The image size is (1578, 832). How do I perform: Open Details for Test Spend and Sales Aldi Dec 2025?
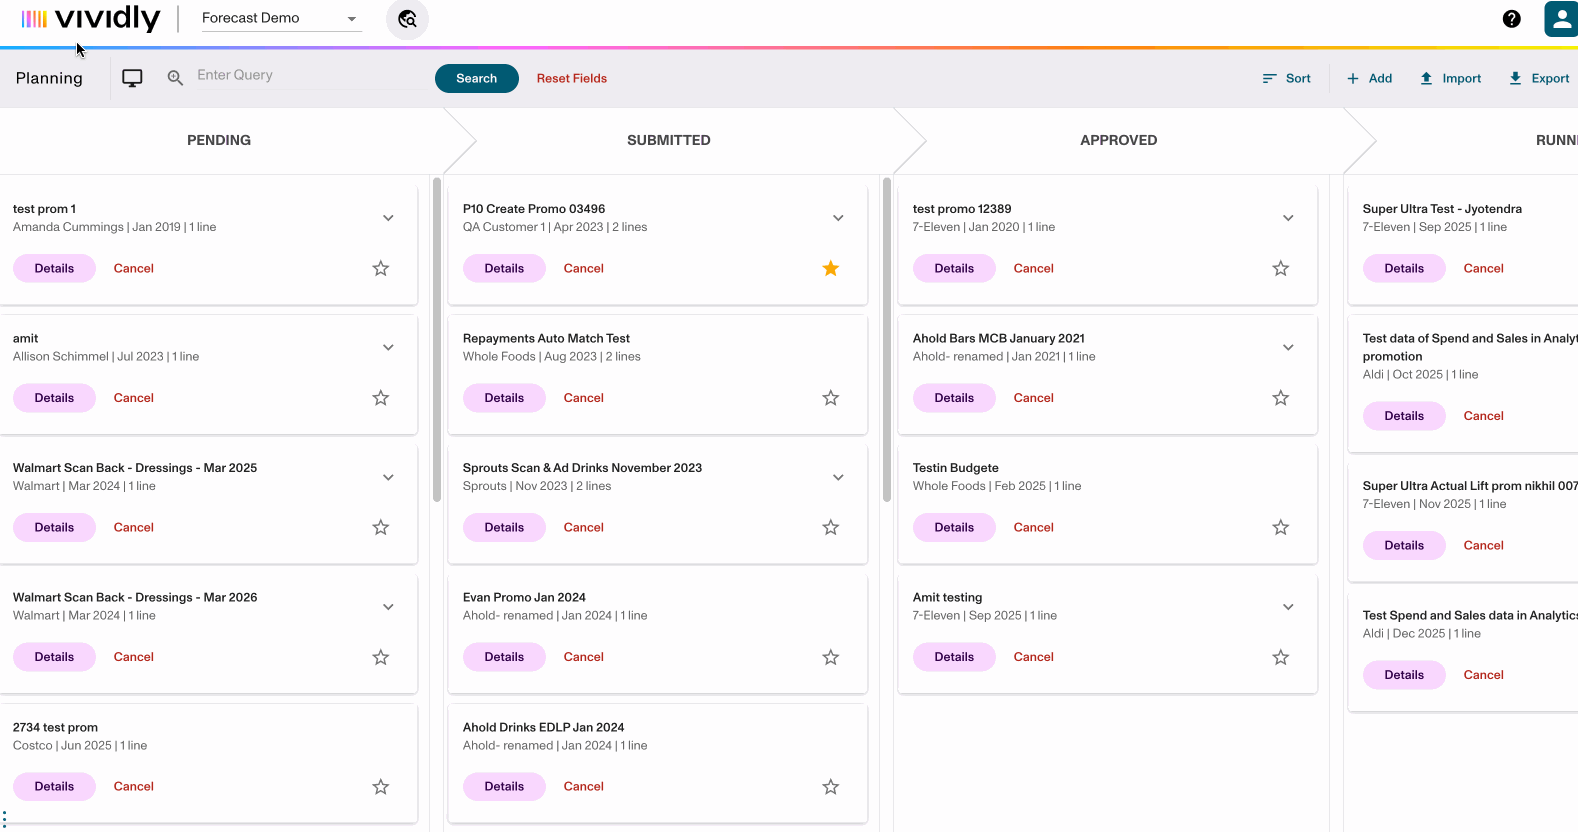(1404, 675)
